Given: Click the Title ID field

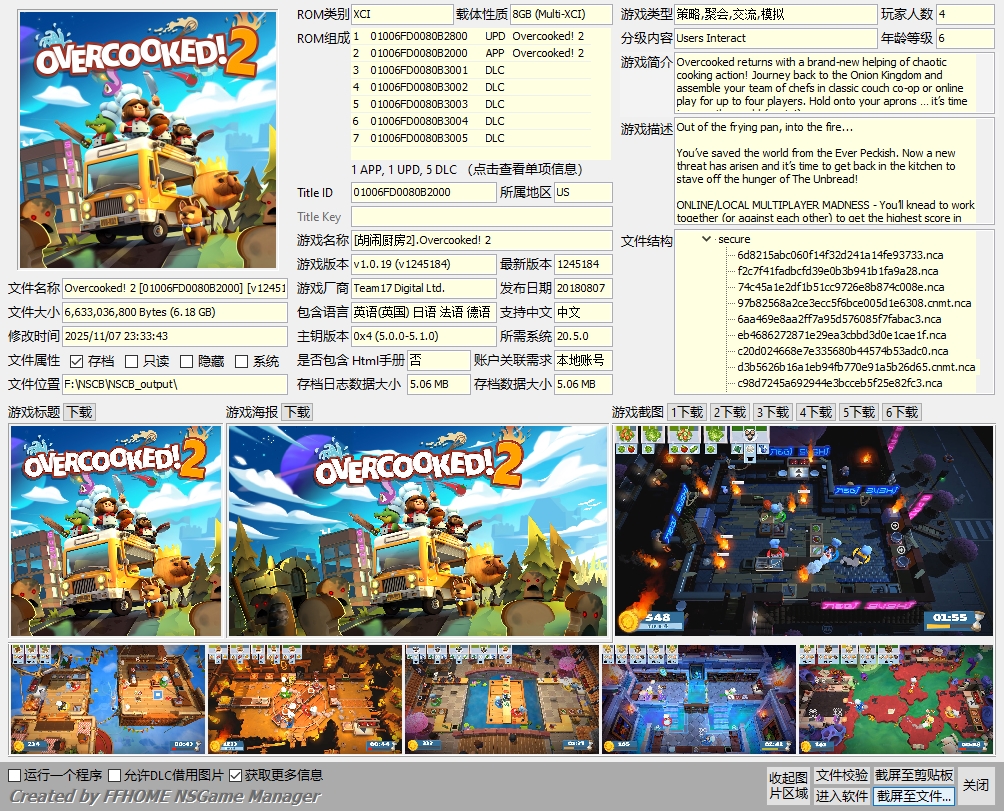Looking at the screenshot, I should pyautogui.click(x=423, y=193).
